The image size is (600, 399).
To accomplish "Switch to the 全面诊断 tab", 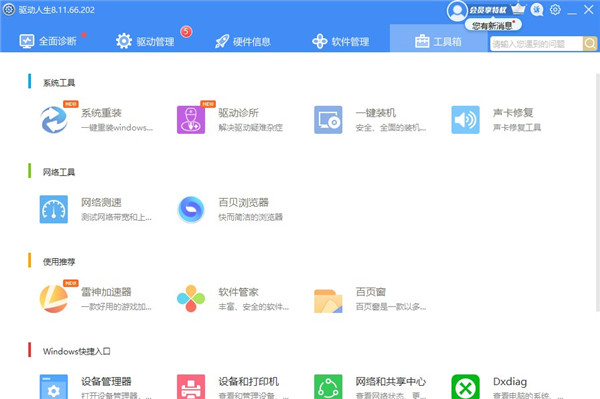I will (48, 41).
